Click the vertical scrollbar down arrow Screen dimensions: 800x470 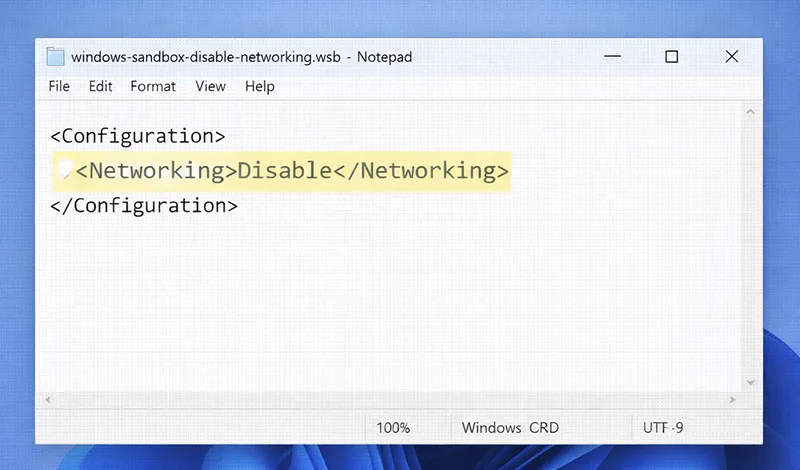[x=750, y=383]
